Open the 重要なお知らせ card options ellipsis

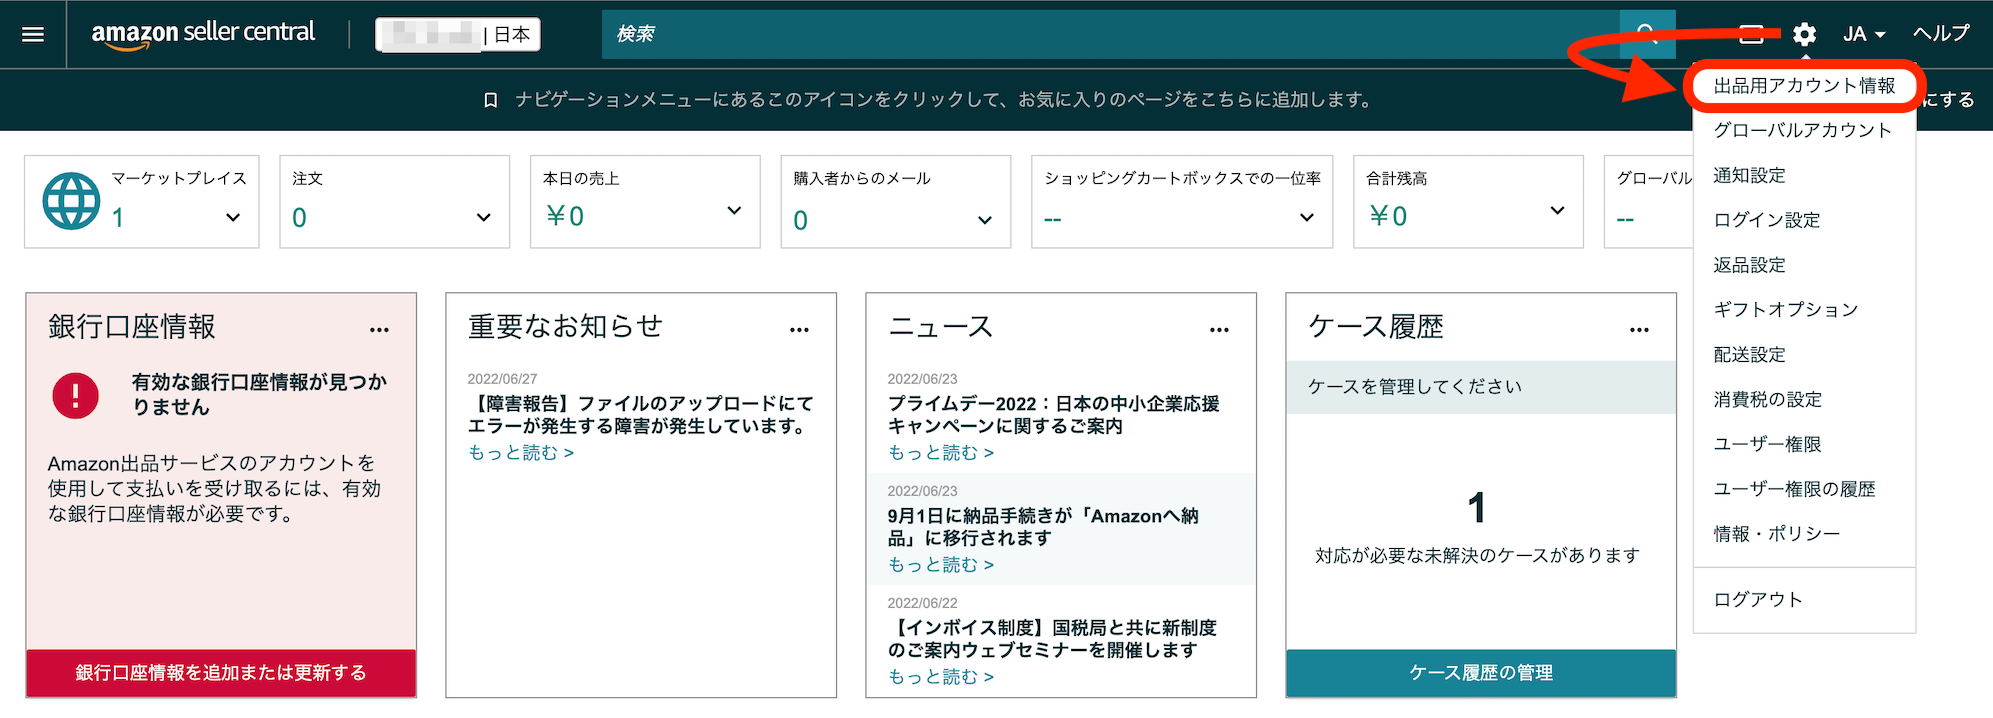point(799,330)
